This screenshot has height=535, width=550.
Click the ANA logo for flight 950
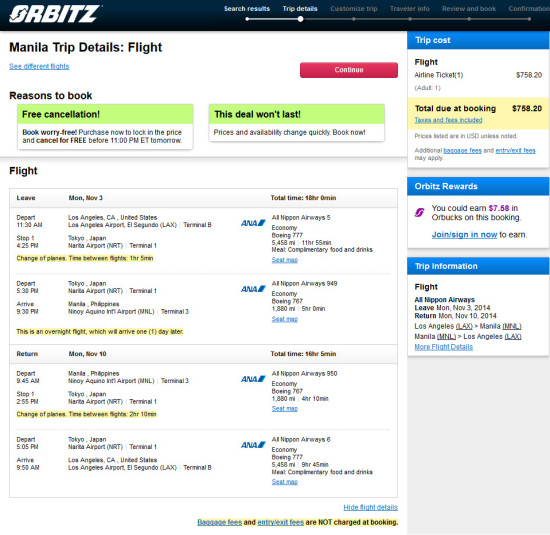click(253, 379)
